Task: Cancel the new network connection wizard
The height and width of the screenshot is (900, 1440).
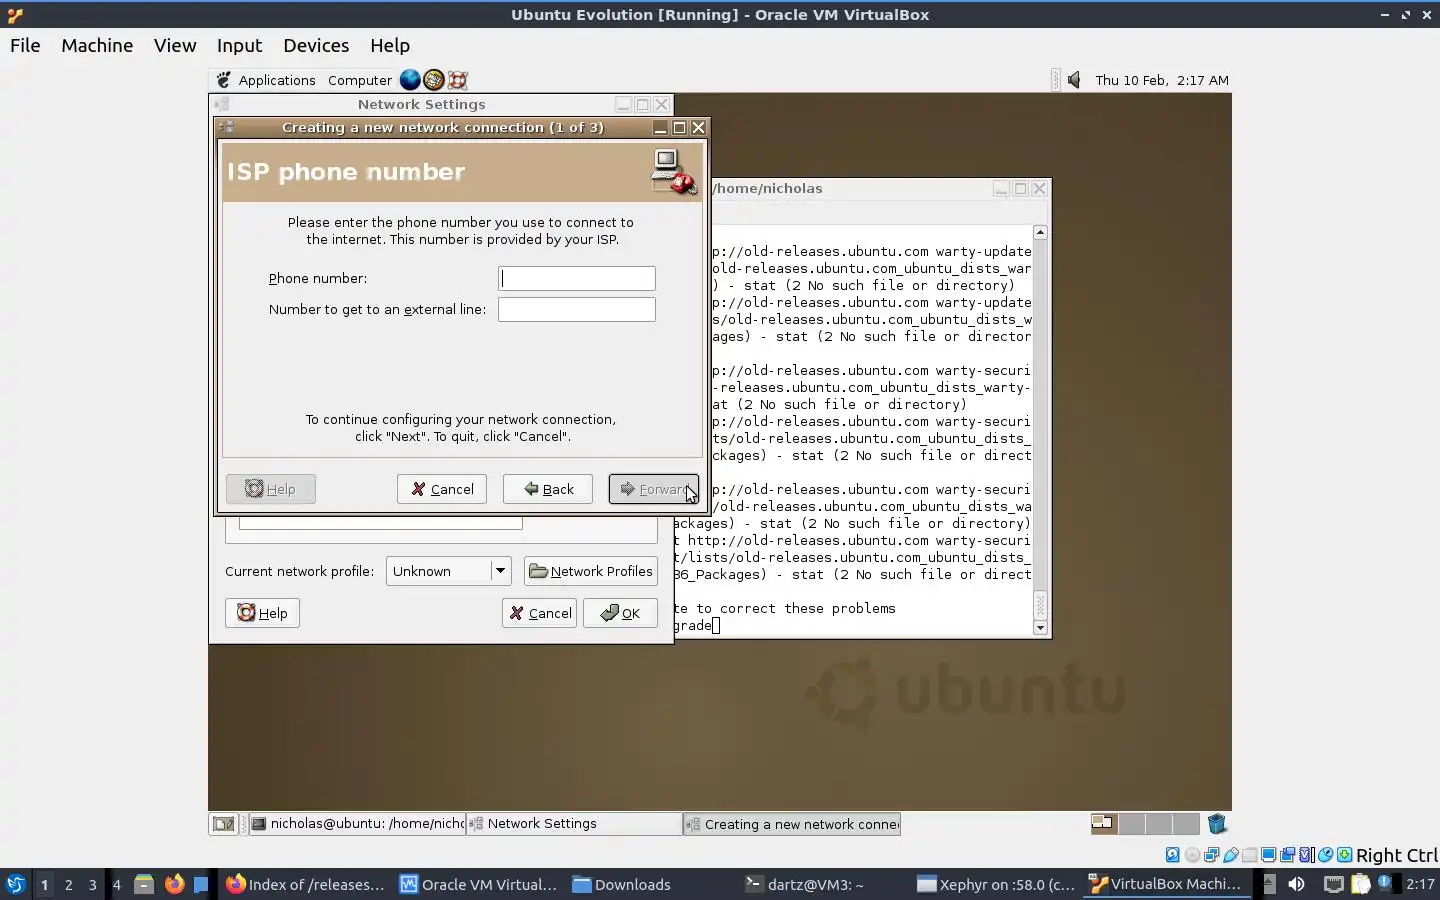Action: tap(442, 489)
